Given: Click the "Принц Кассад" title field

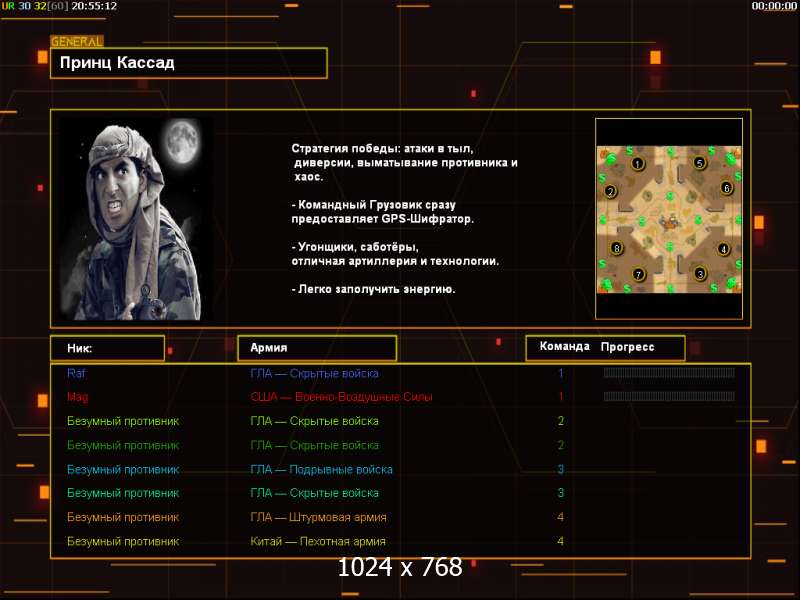Looking at the screenshot, I should tap(189, 63).
